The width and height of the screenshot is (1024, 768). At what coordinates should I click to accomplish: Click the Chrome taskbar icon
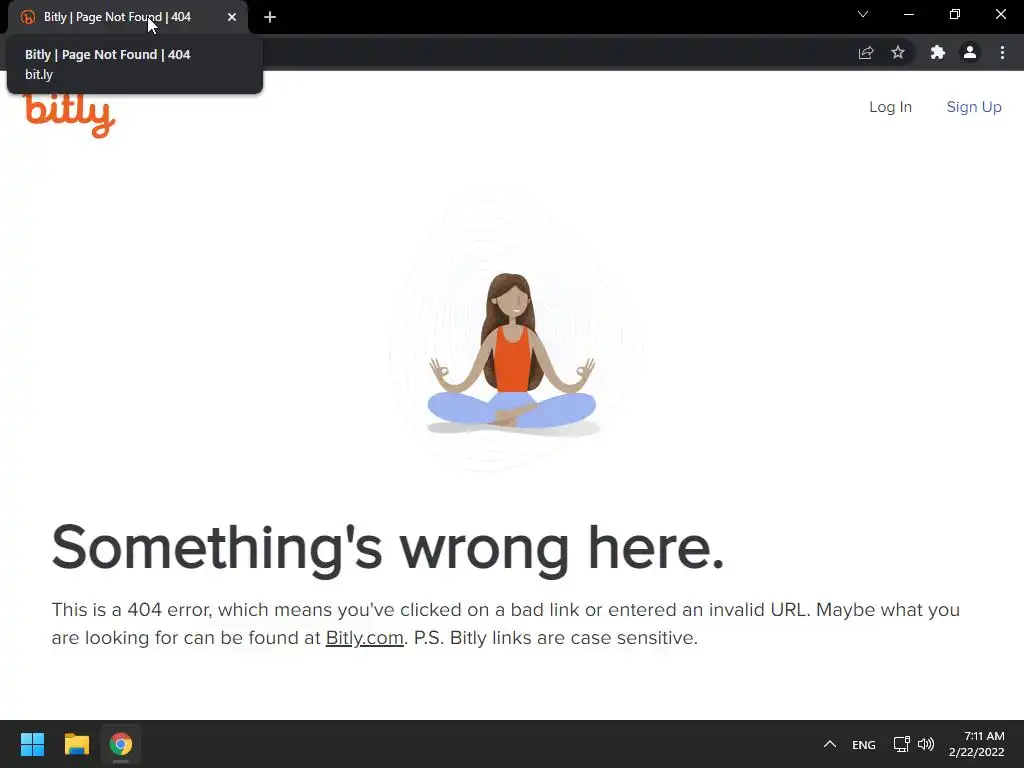click(x=121, y=744)
